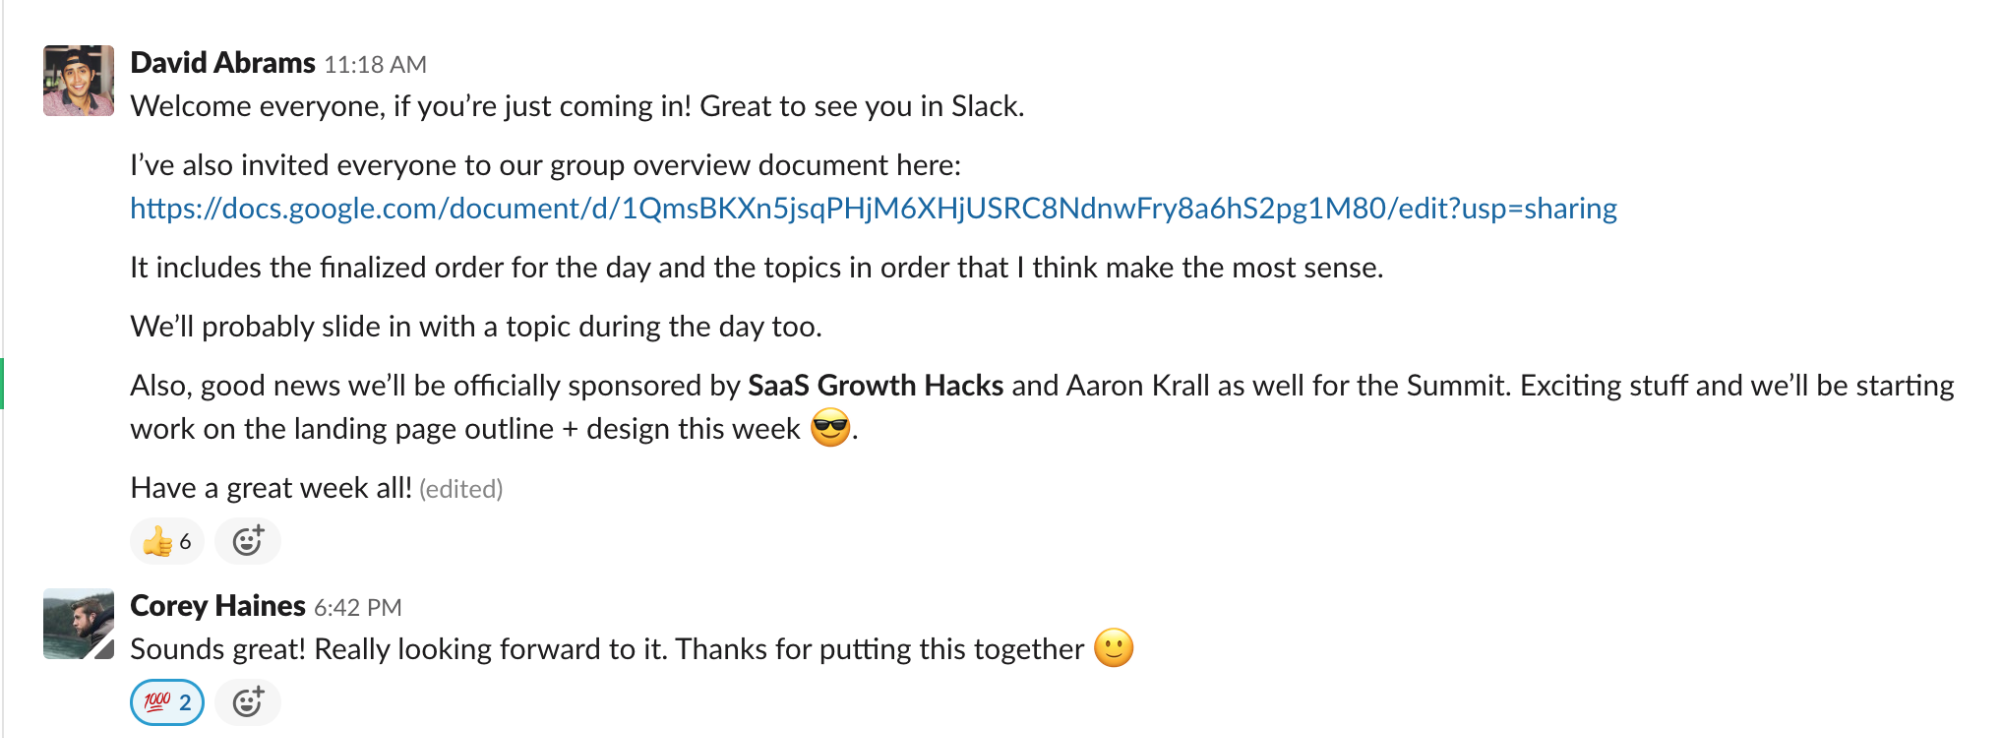Click the 11:18 AM message timestamp

(375, 65)
